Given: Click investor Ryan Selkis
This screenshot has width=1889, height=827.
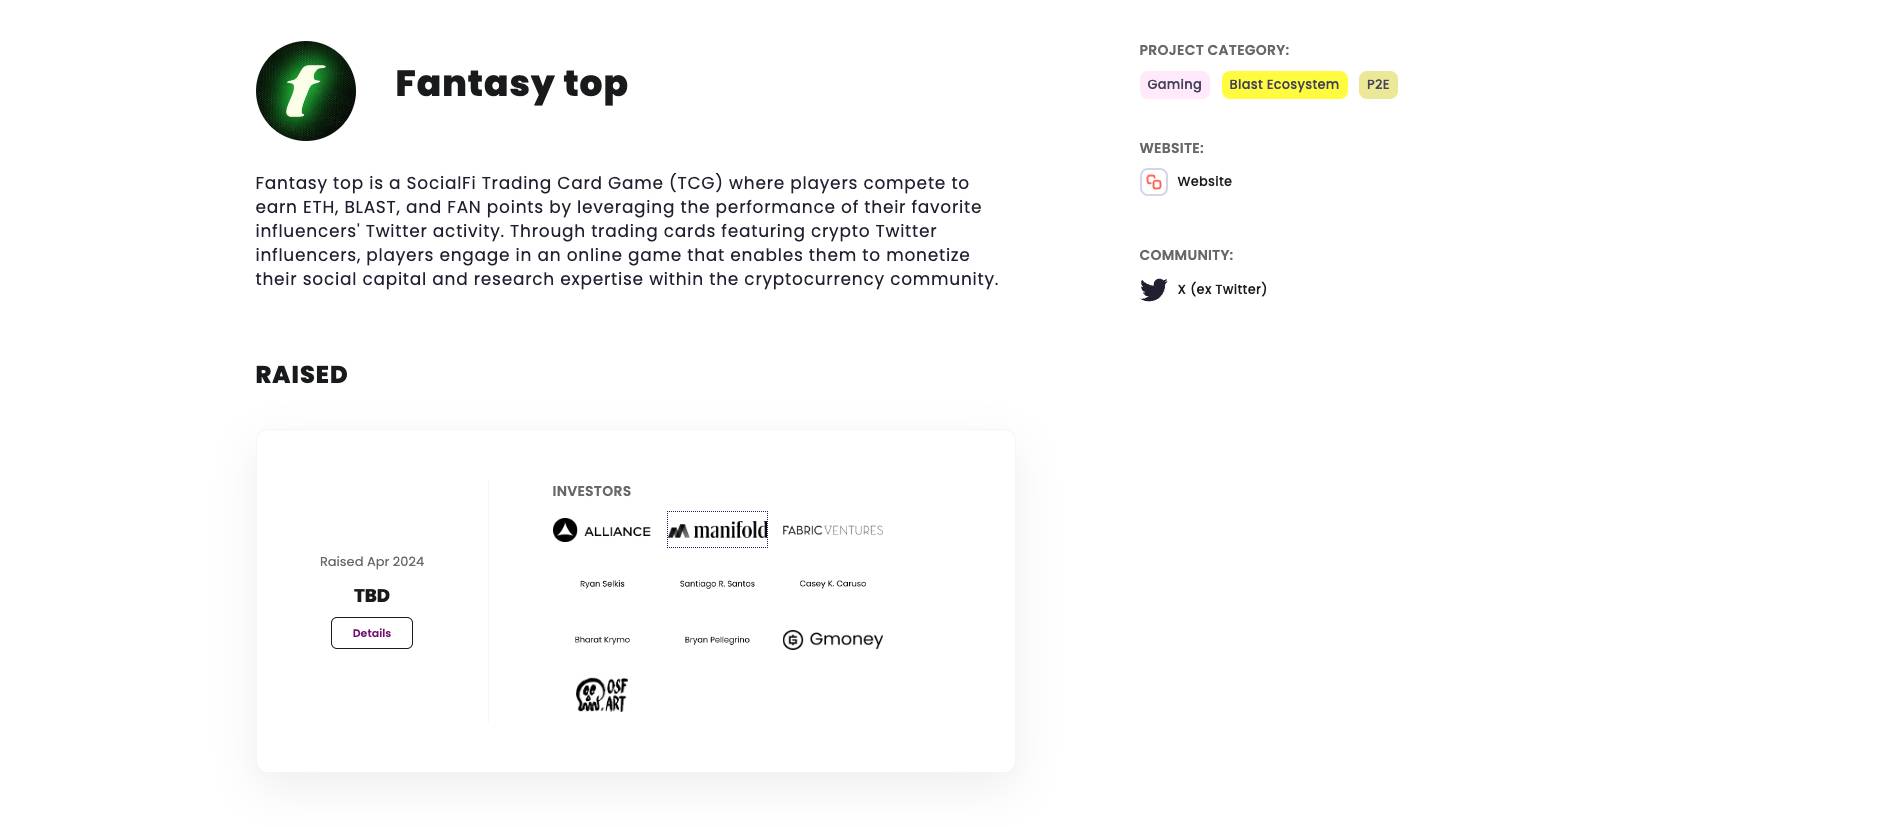Looking at the screenshot, I should coord(602,584).
